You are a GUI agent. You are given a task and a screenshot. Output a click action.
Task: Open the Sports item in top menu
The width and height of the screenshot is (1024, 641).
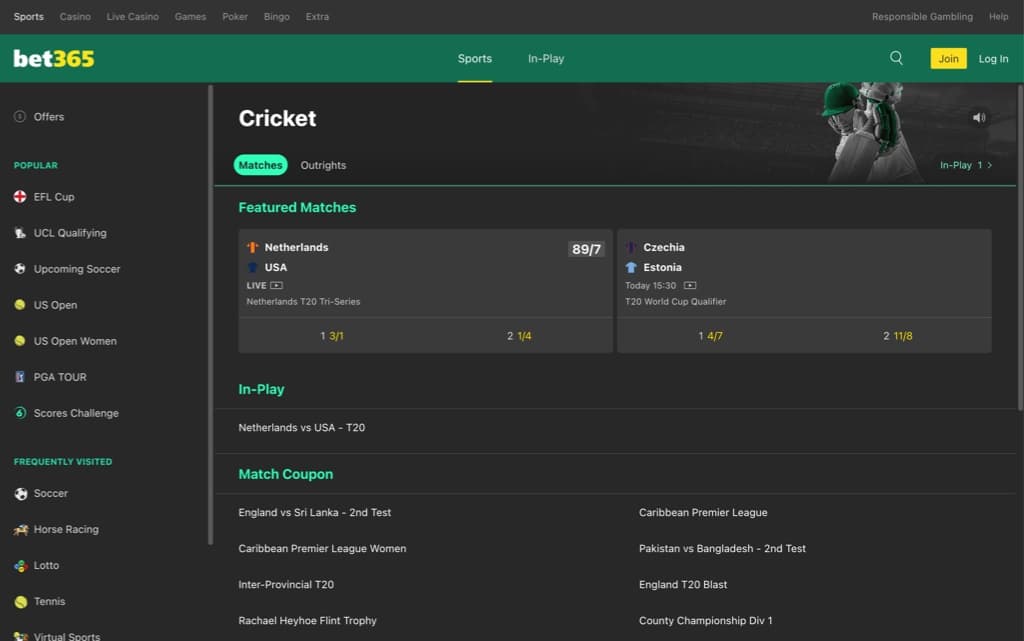tap(29, 16)
